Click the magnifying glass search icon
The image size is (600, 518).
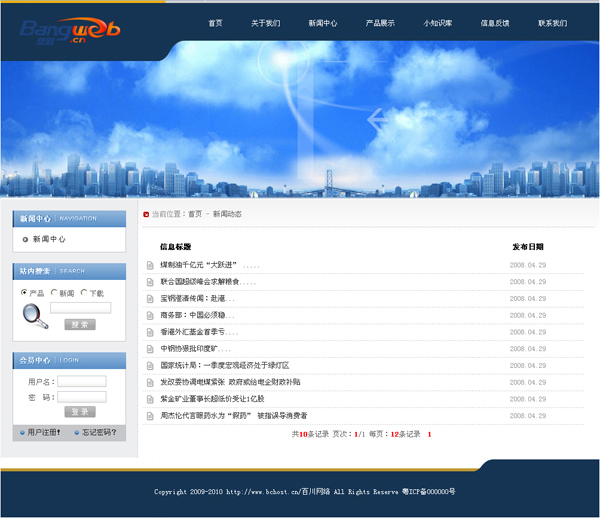coord(35,316)
